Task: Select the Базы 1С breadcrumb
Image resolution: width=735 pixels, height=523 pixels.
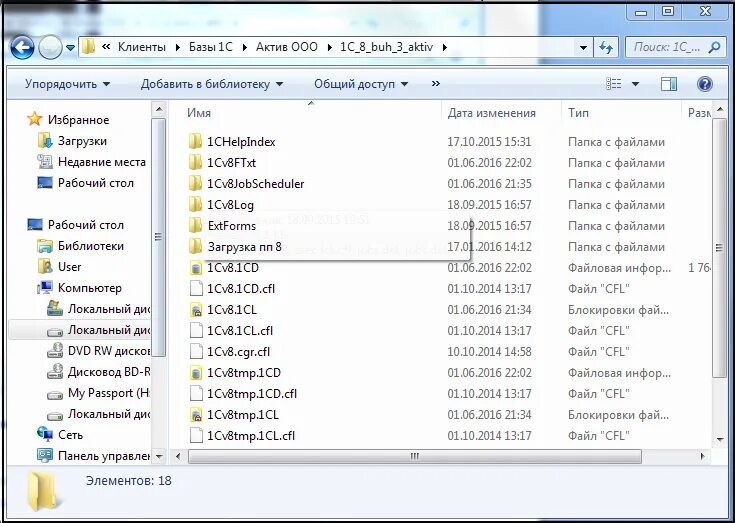Action: point(210,47)
